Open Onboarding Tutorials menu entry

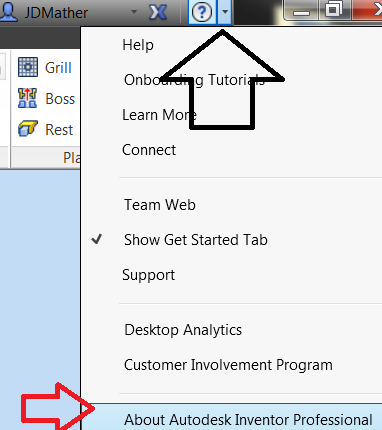point(194,80)
